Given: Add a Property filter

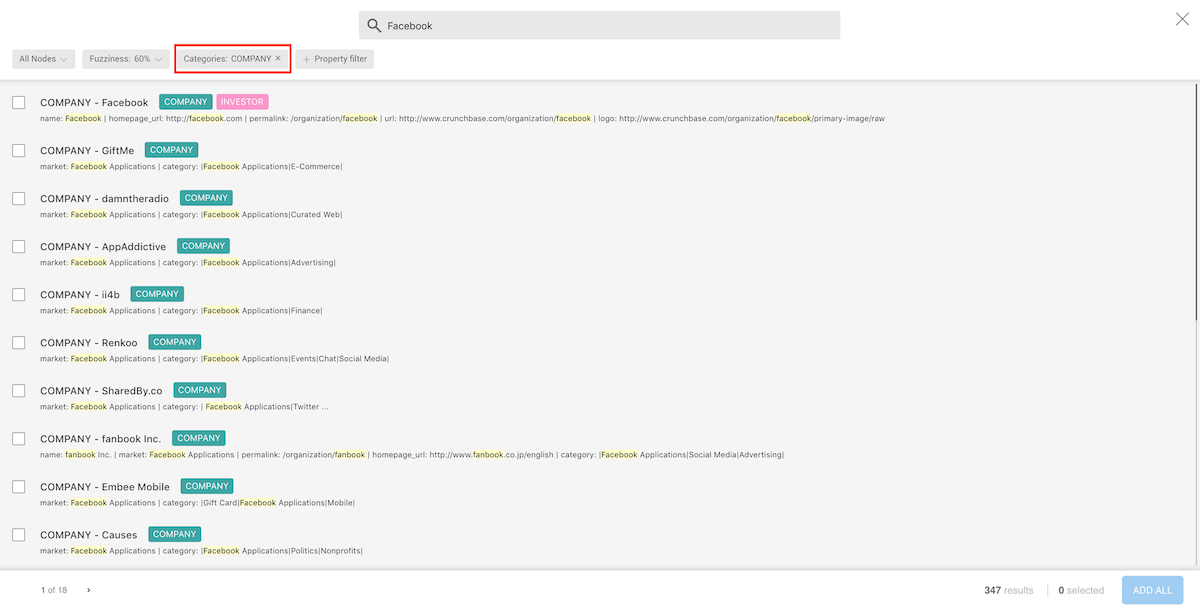Looking at the screenshot, I should (340, 59).
